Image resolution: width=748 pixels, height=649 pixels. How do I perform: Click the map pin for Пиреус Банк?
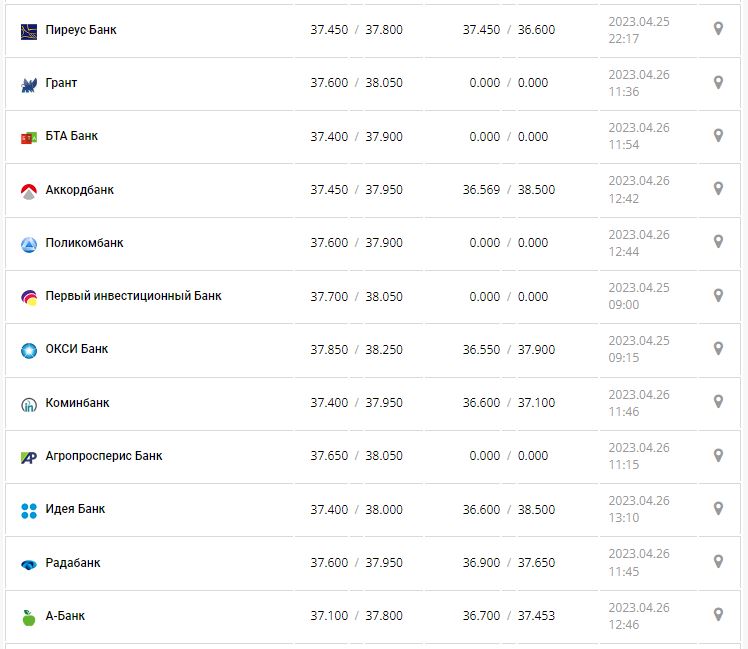(718, 29)
